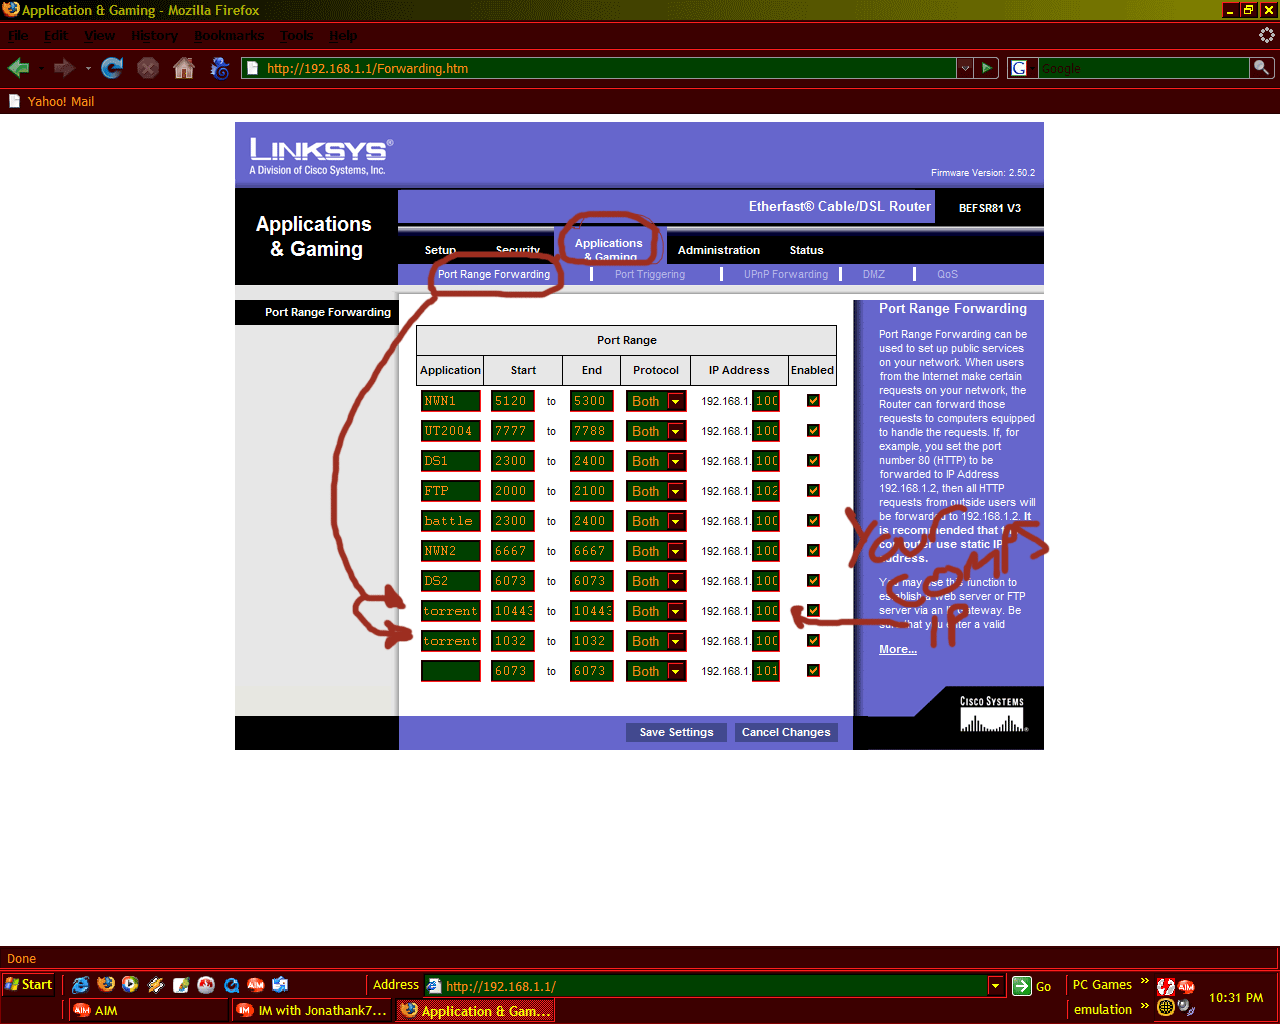
Task: Reload the router page
Action: click(x=112, y=68)
